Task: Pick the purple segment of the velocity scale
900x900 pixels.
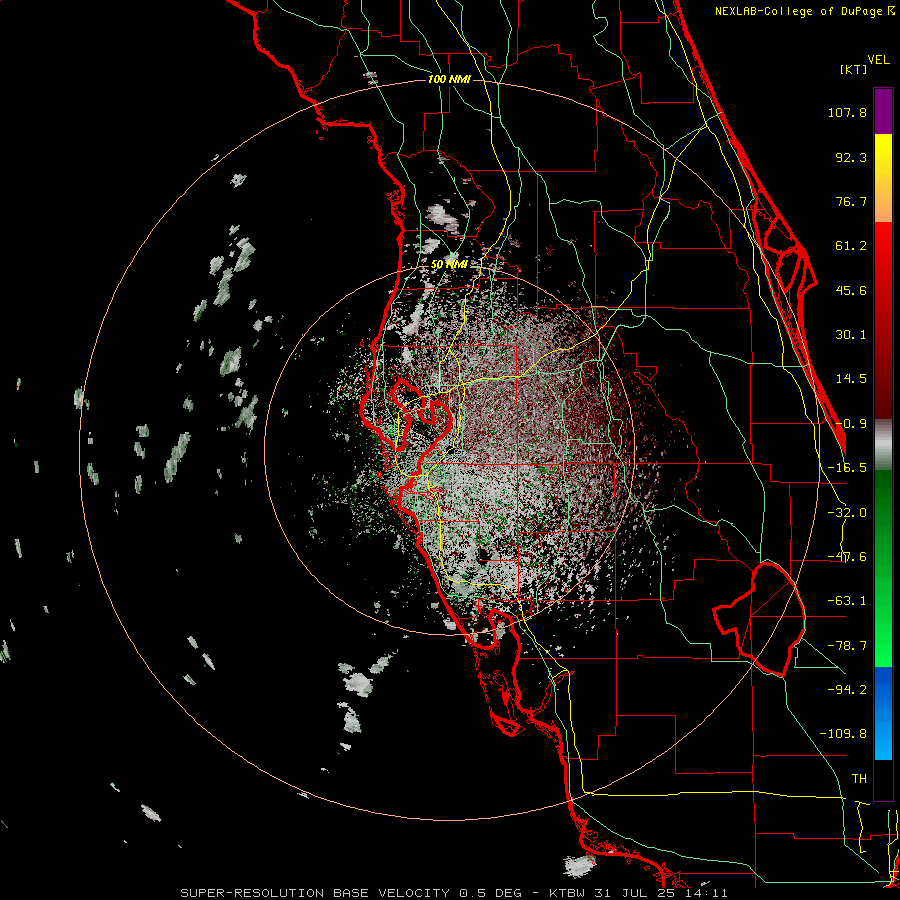Action: [883, 111]
